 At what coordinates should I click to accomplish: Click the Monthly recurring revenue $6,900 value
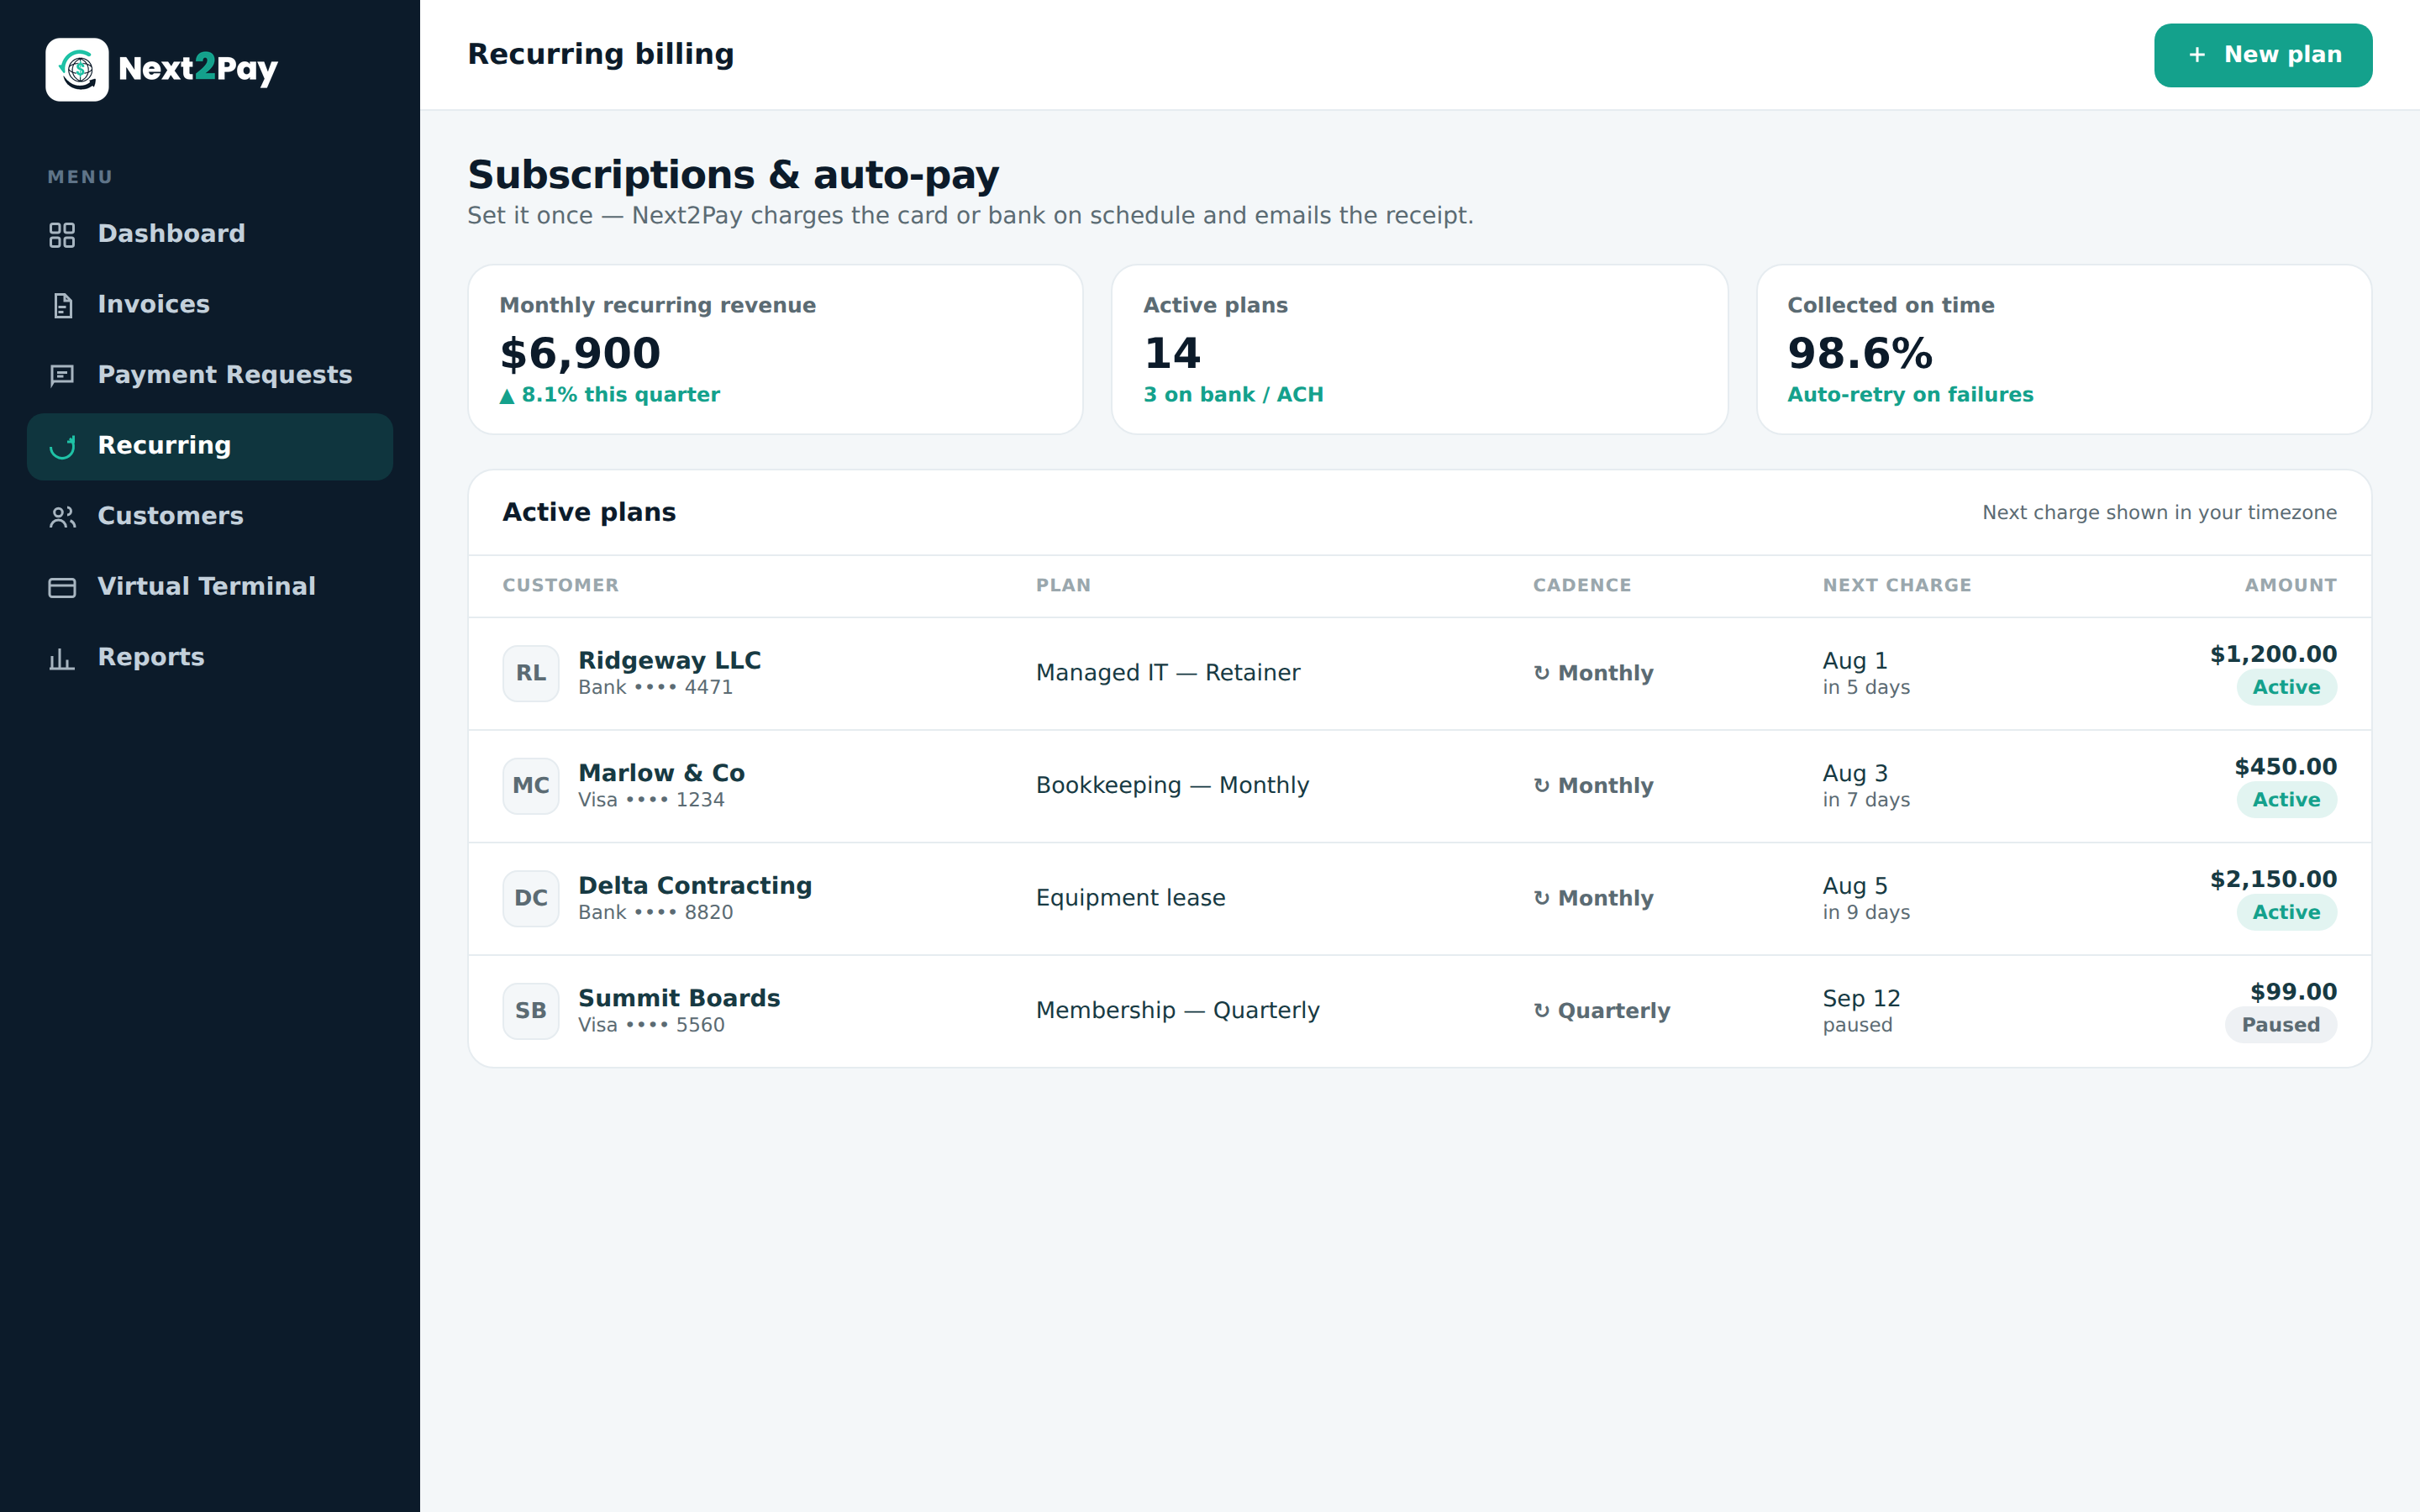pyautogui.click(x=580, y=353)
